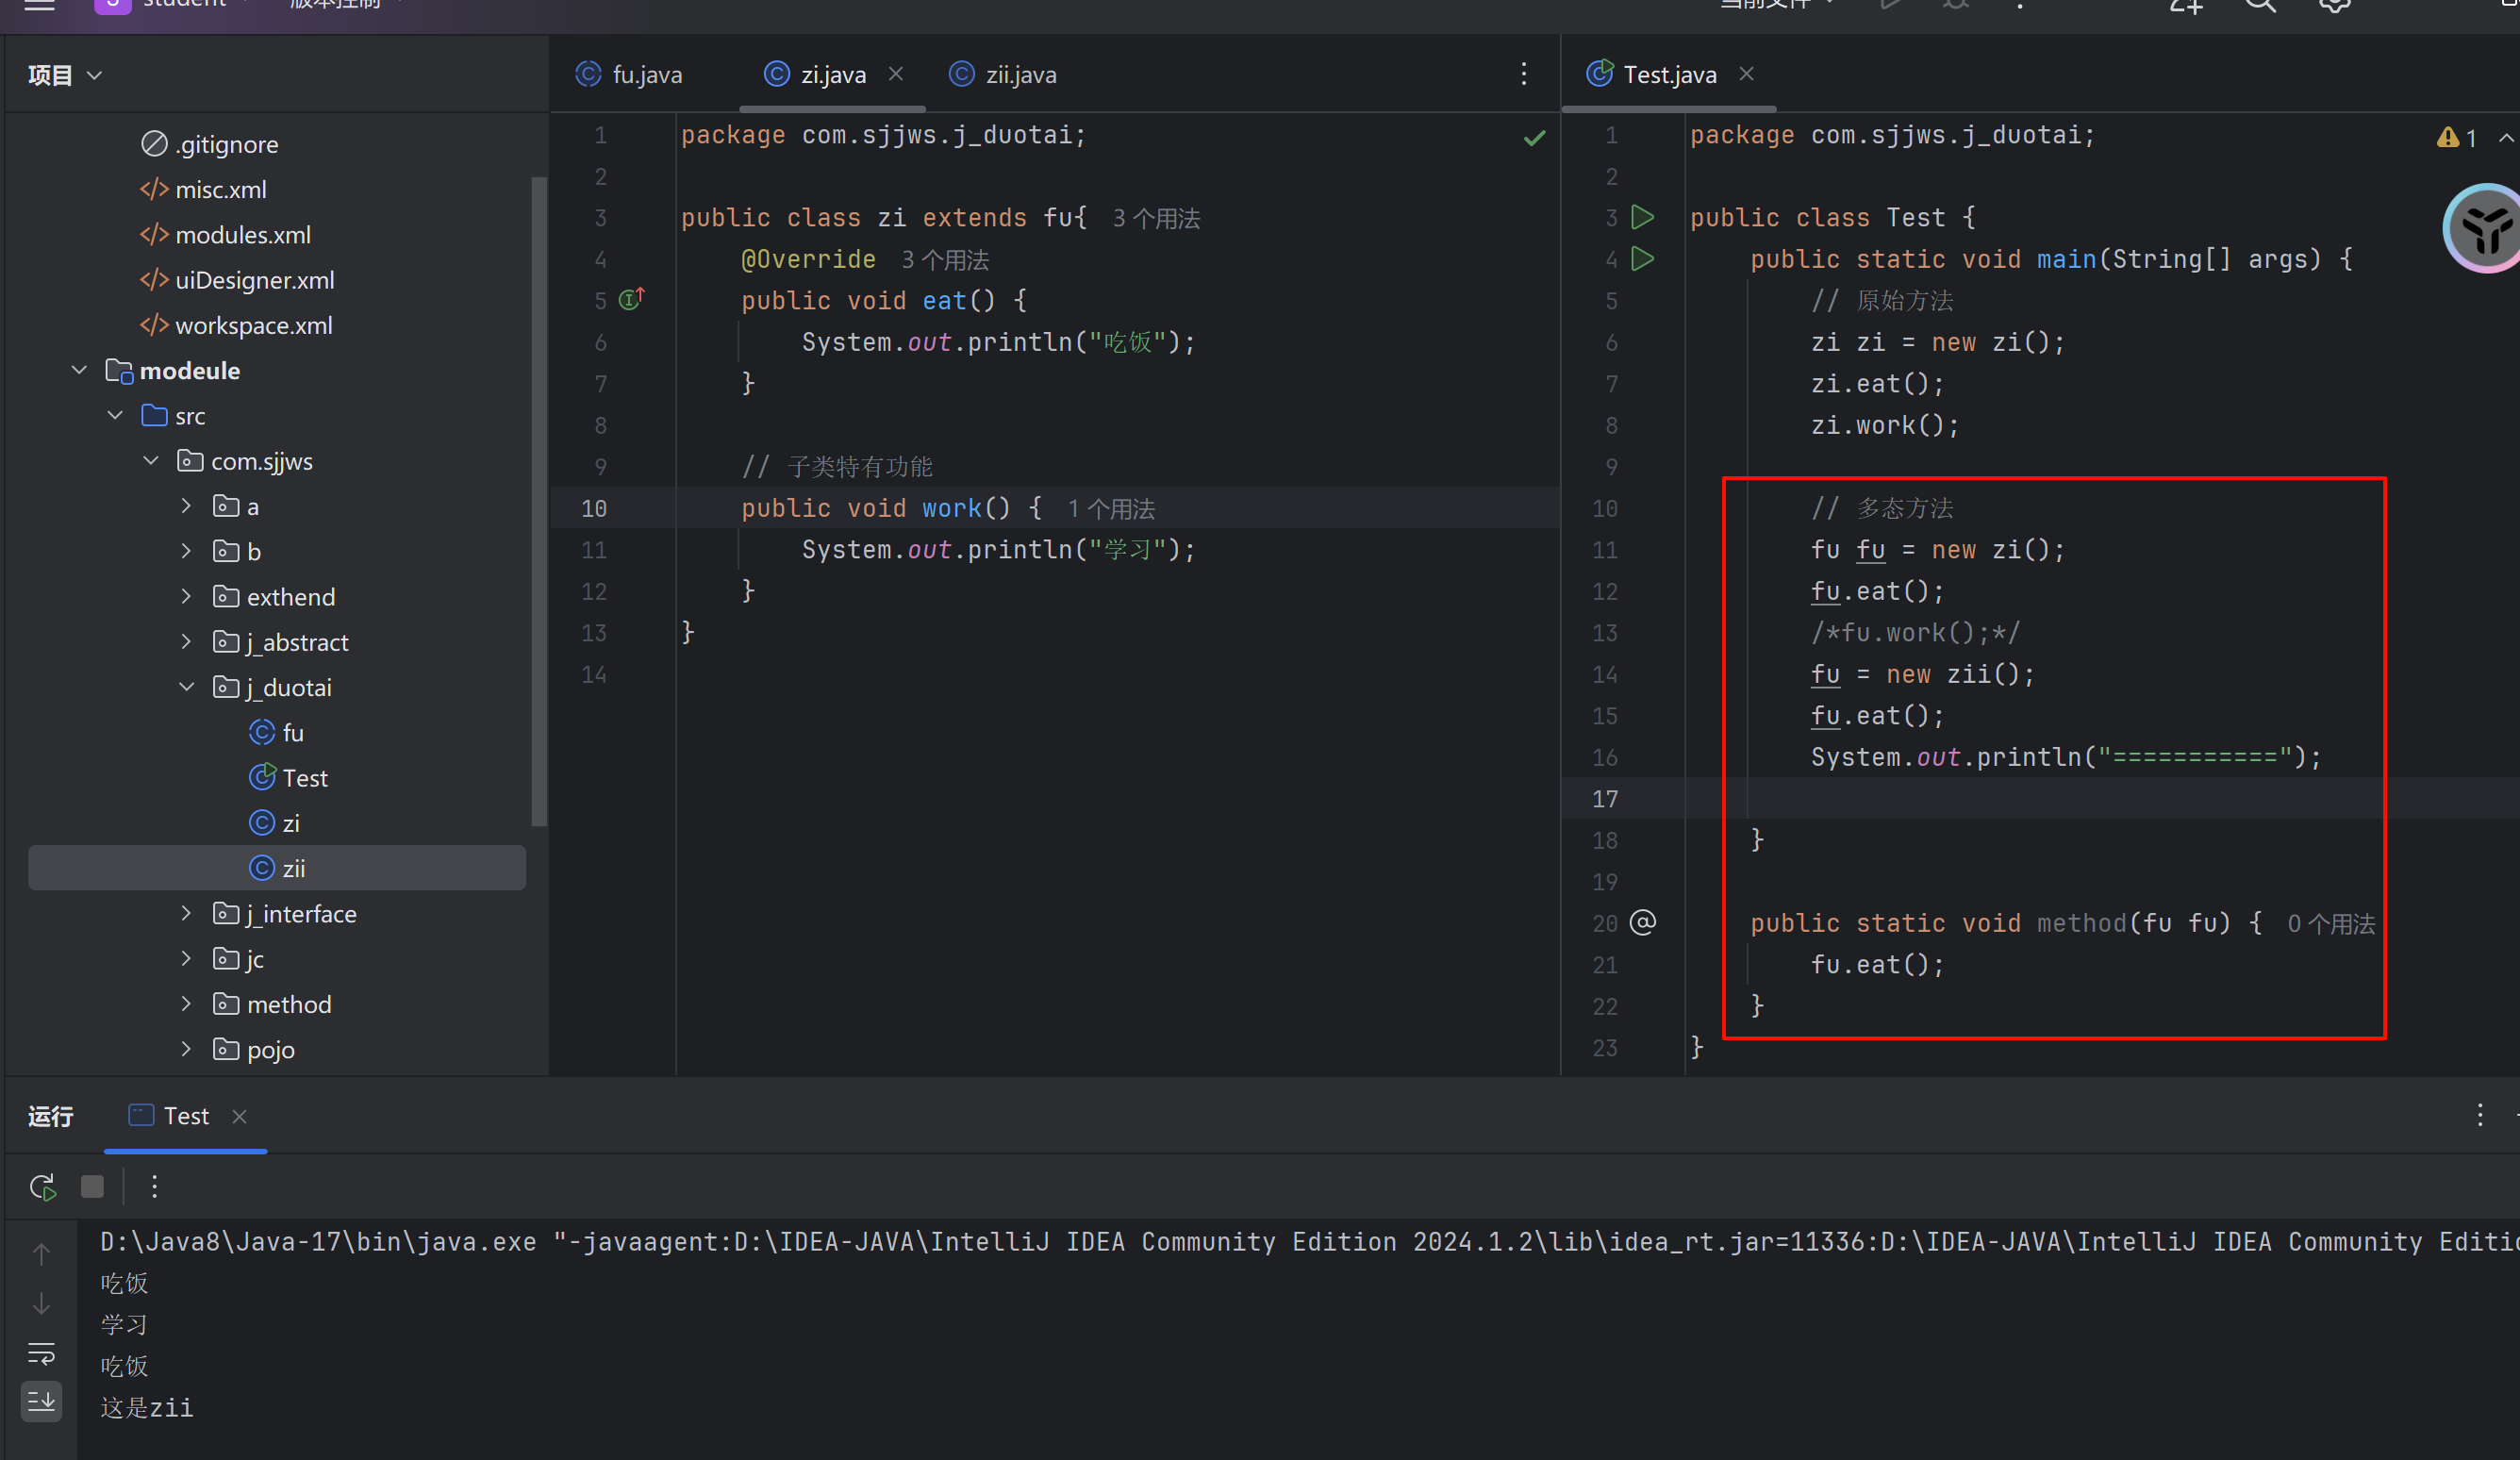Screen dimensions: 2520x1460
Task: Close the zi.java tab
Action: point(896,74)
